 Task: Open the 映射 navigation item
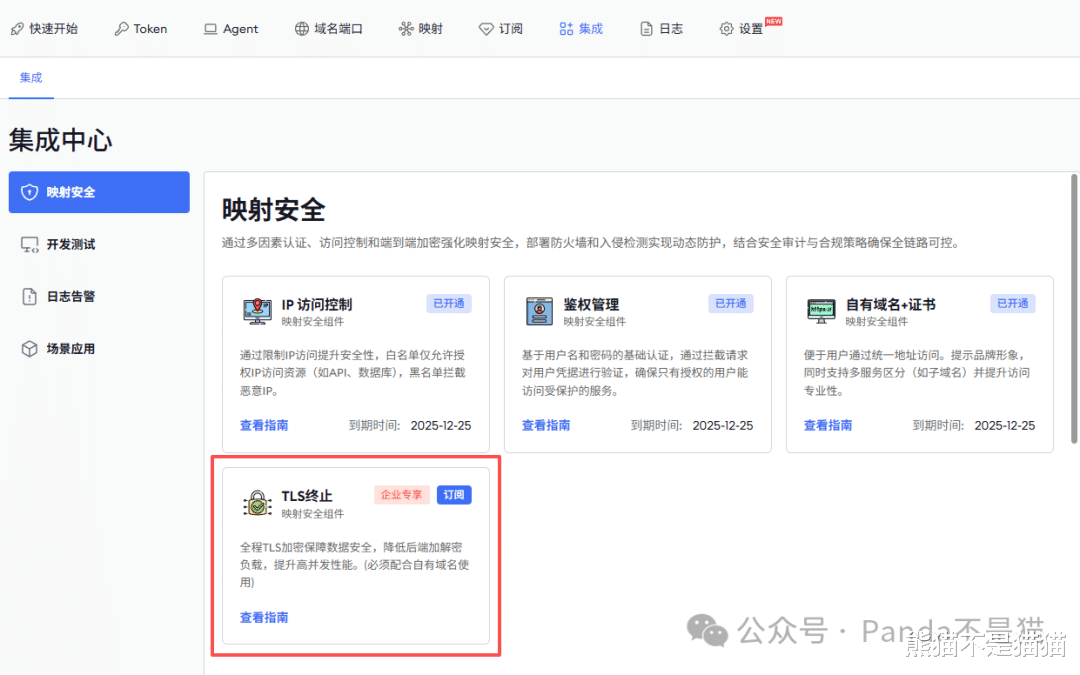click(x=421, y=29)
